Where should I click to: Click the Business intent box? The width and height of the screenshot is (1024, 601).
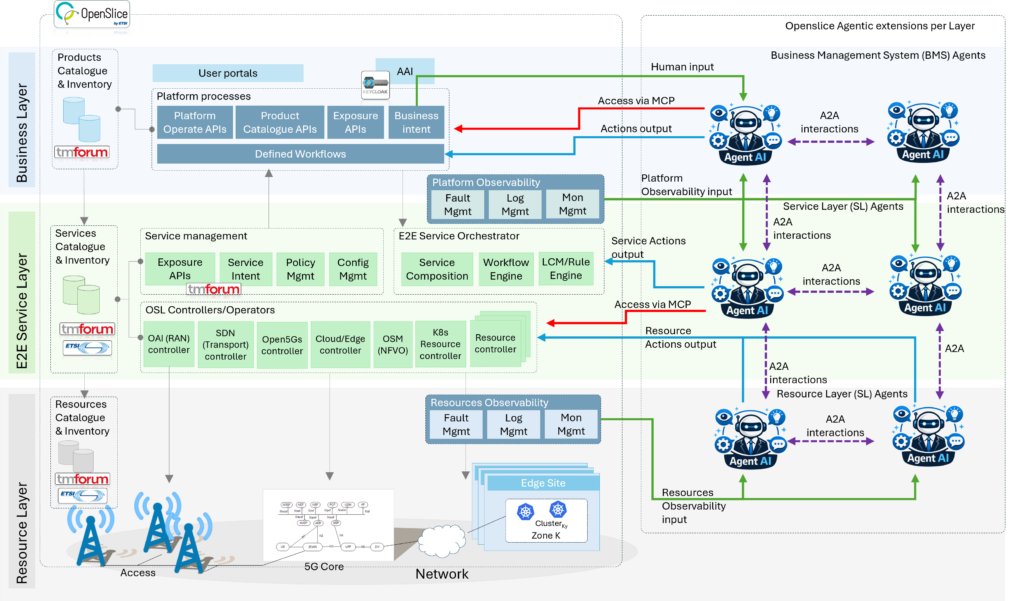tap(416, 122)
